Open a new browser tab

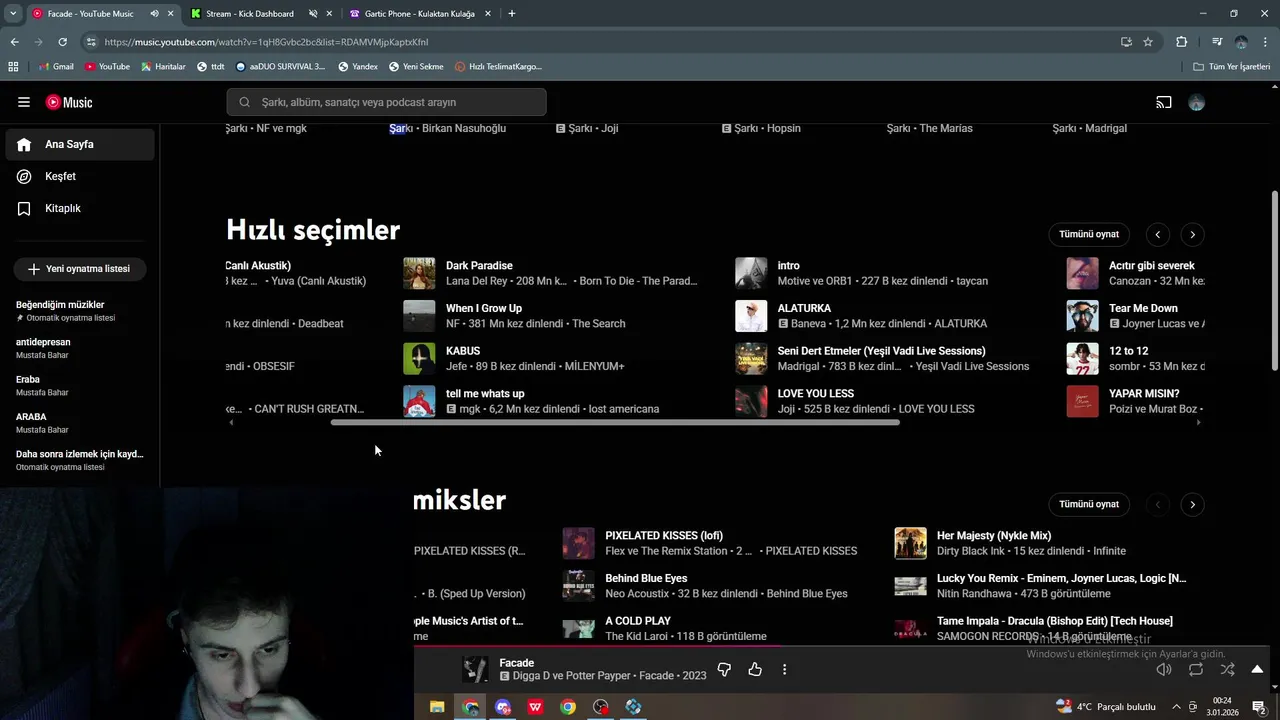pyautogui.click(x=512, y=14)
